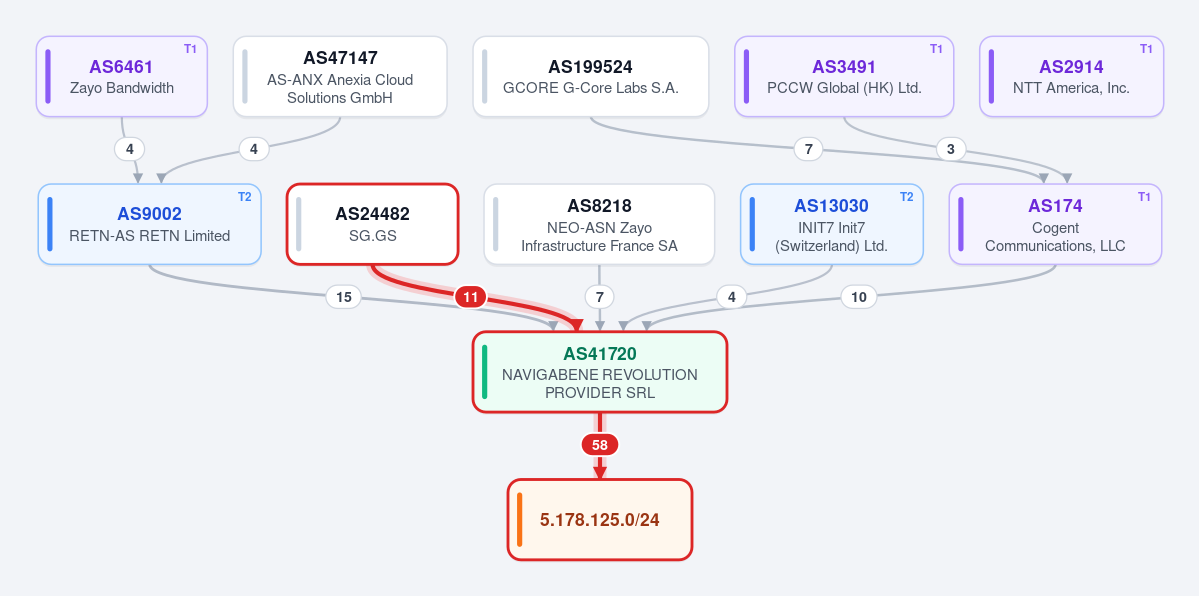Screen dimensions: 1199x596
Task: Select the AS41720 Navigabene Revolution node
Action: 600,372
